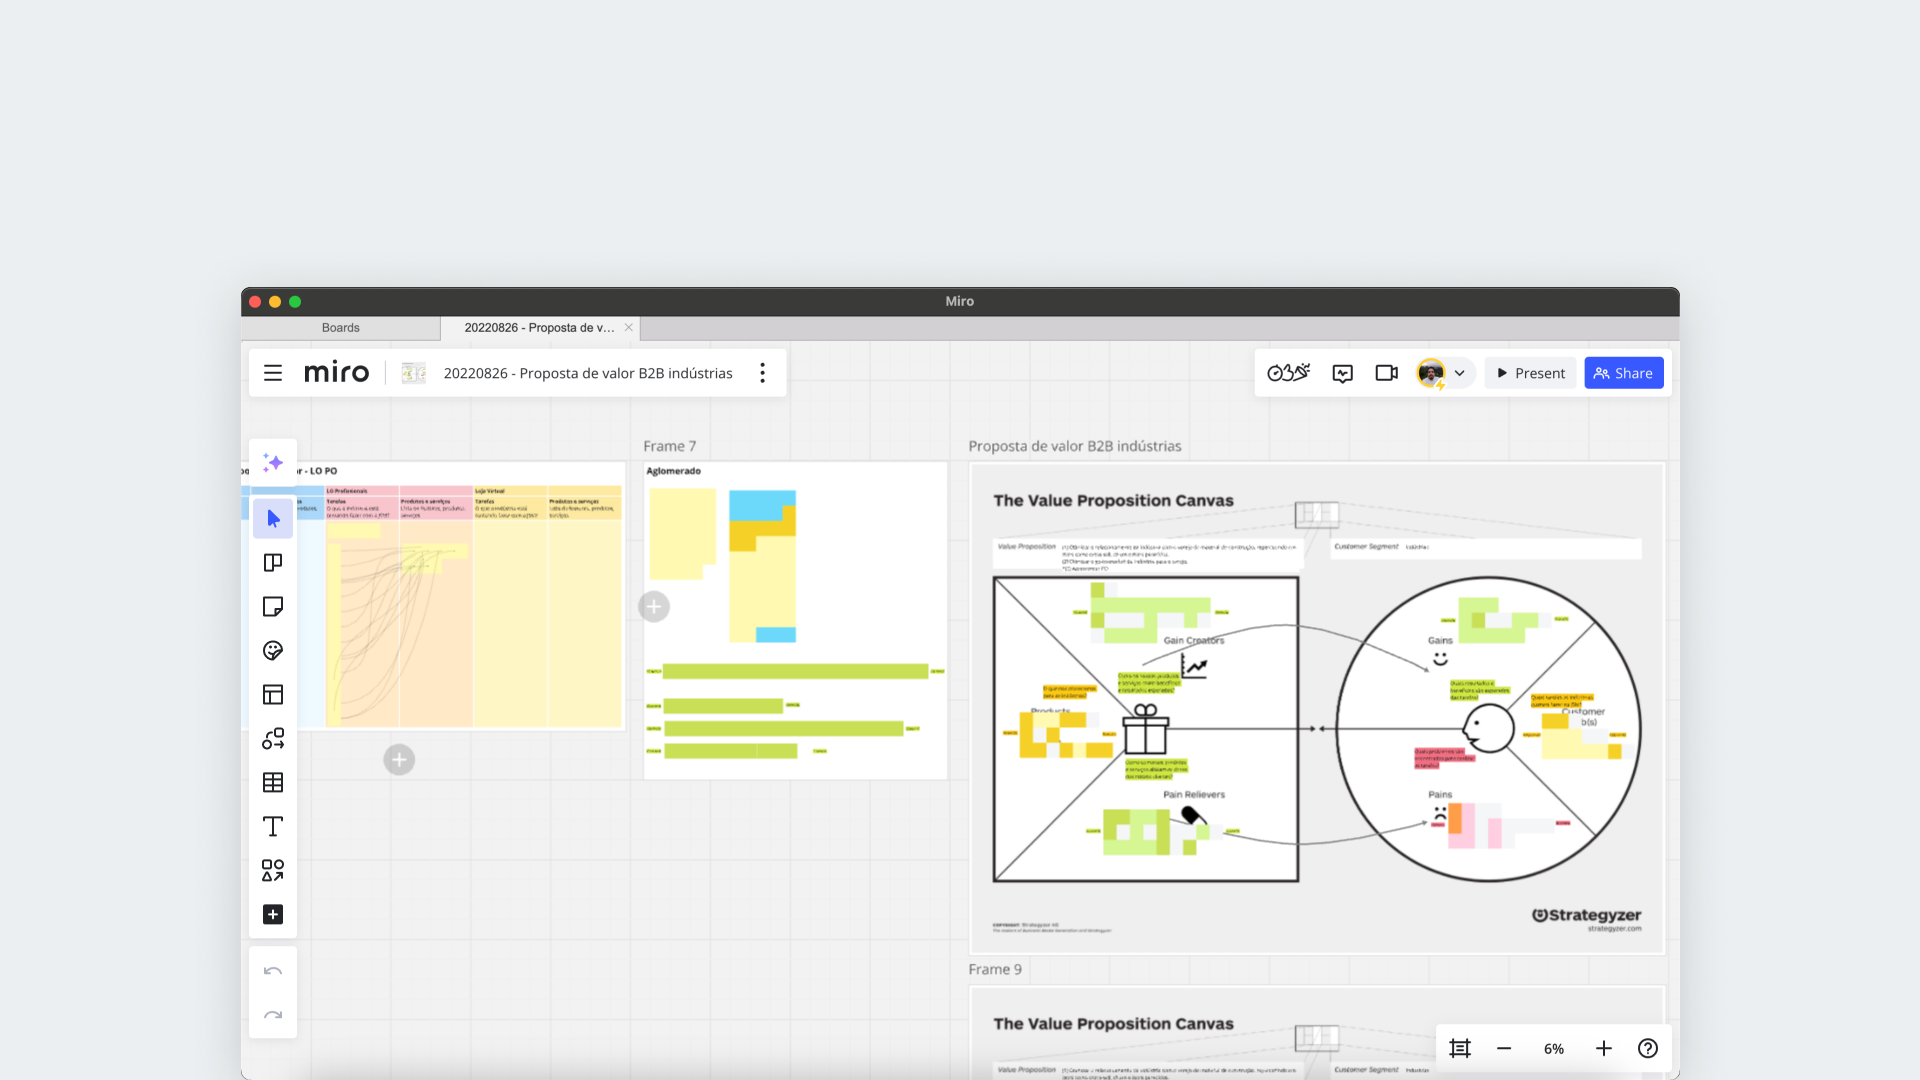Open the timer and activities tools
Image resolution: width=1920 pixels, height=1080 pixels.
coord(1288,373)
